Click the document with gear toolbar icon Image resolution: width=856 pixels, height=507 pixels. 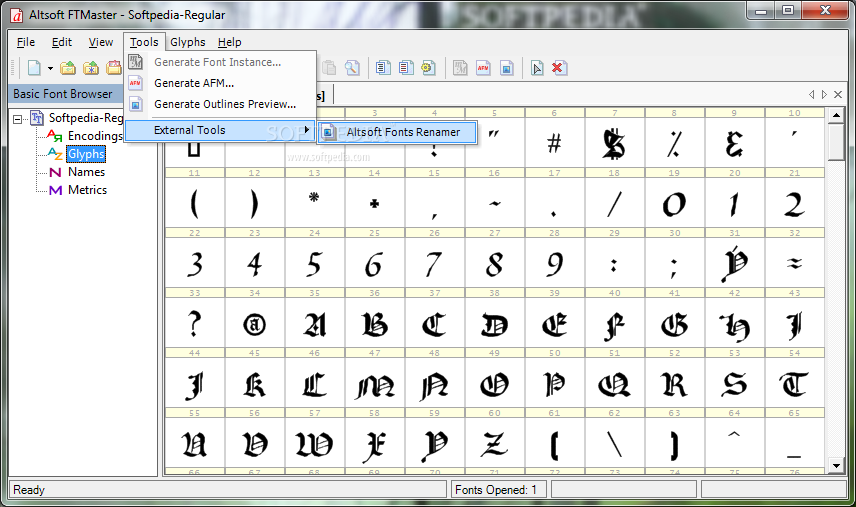pyautogui.click(x=428, y=68)
